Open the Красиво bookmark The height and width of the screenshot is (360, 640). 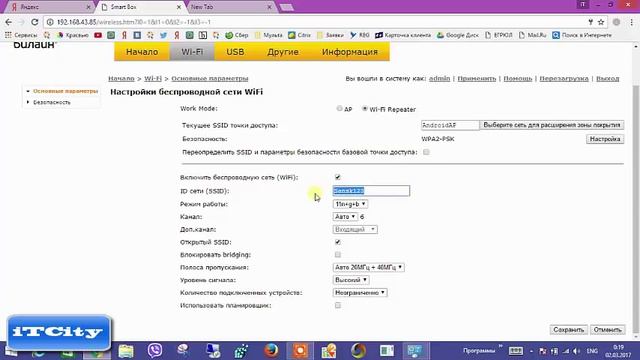pos(73,36)
